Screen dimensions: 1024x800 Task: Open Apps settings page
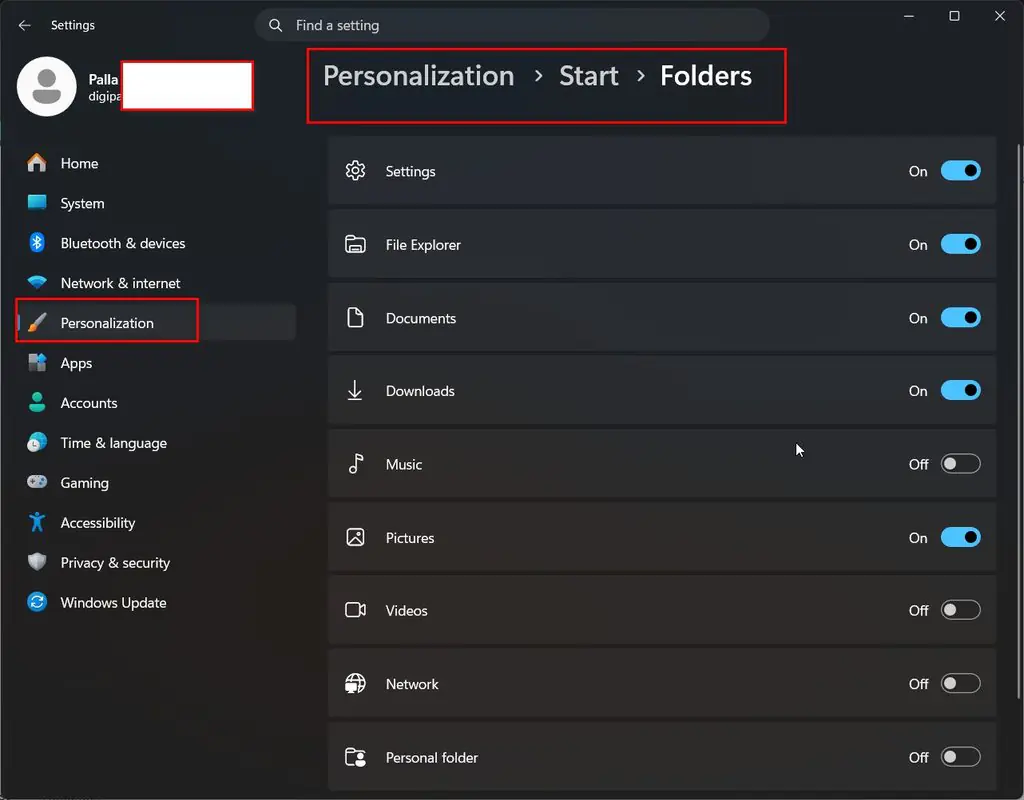click(157, 363)
